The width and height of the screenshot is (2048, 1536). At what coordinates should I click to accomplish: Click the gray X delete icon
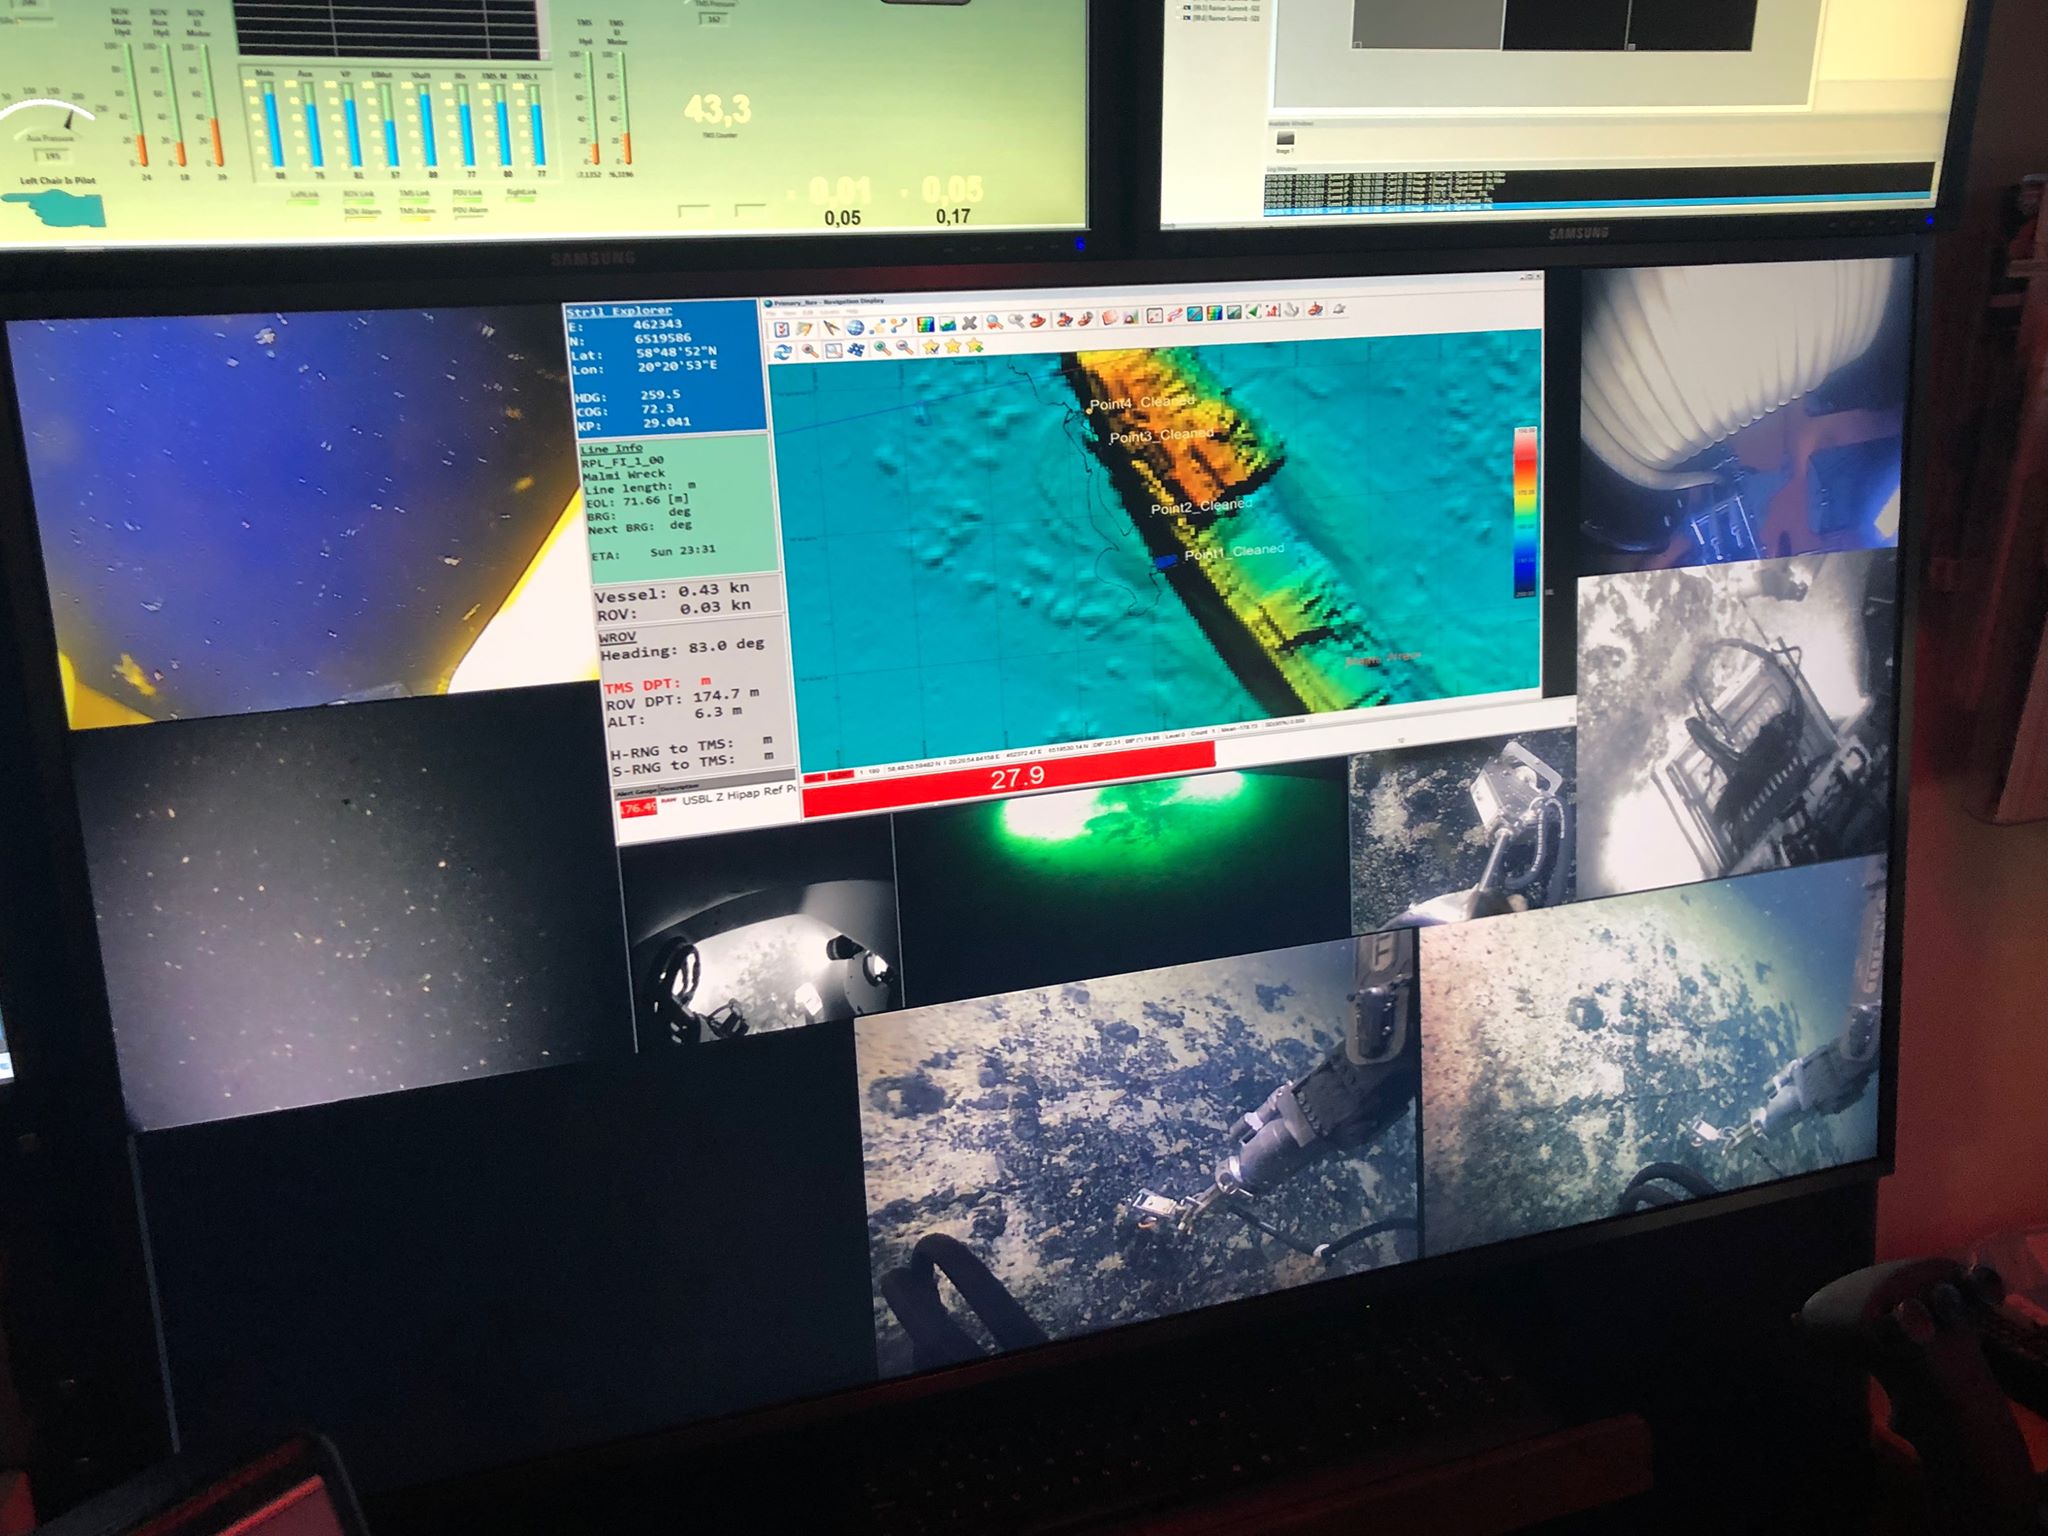(969, 323)
